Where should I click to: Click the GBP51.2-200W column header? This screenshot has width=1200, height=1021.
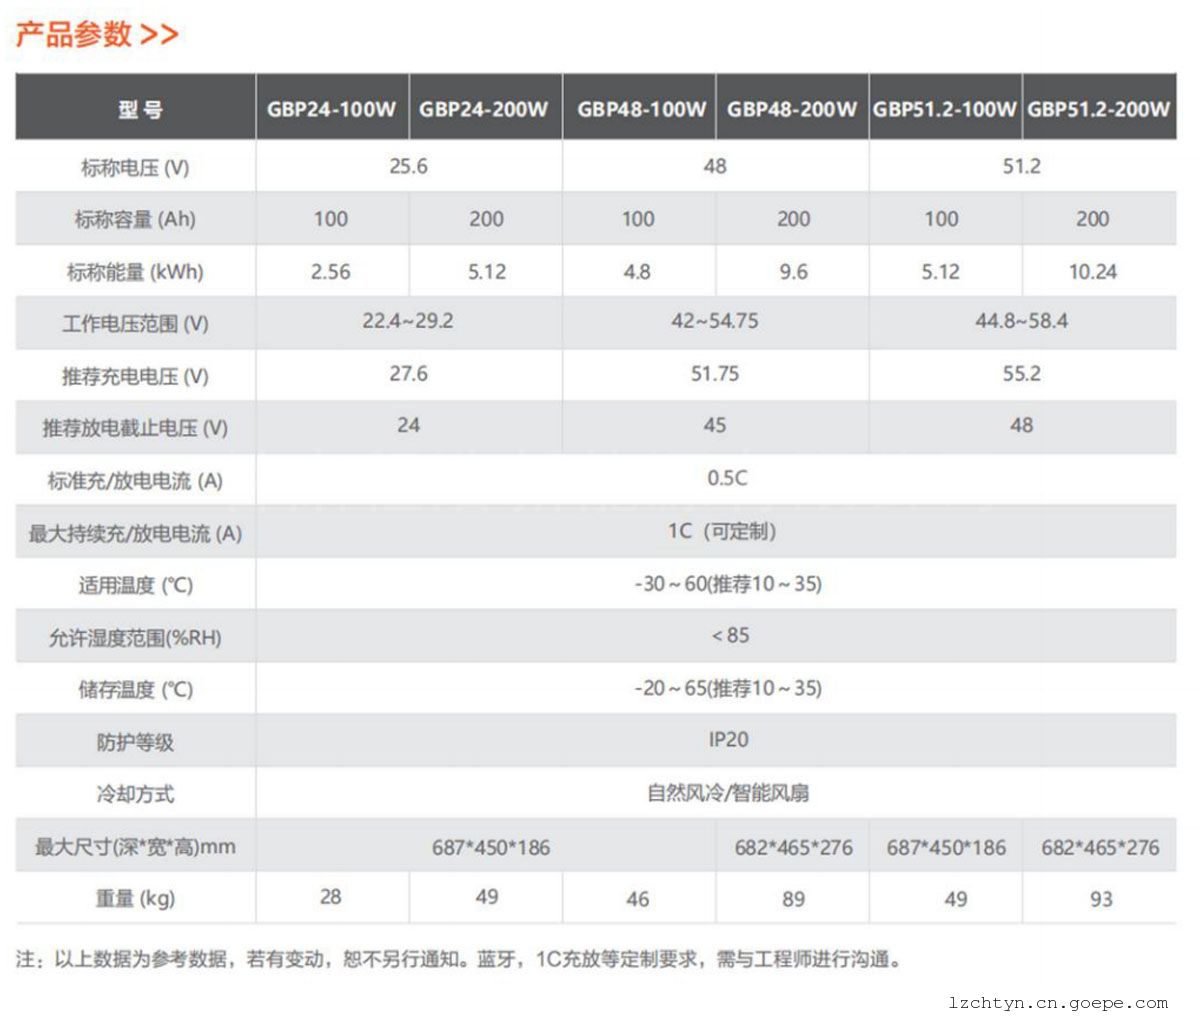(1098, 108)
